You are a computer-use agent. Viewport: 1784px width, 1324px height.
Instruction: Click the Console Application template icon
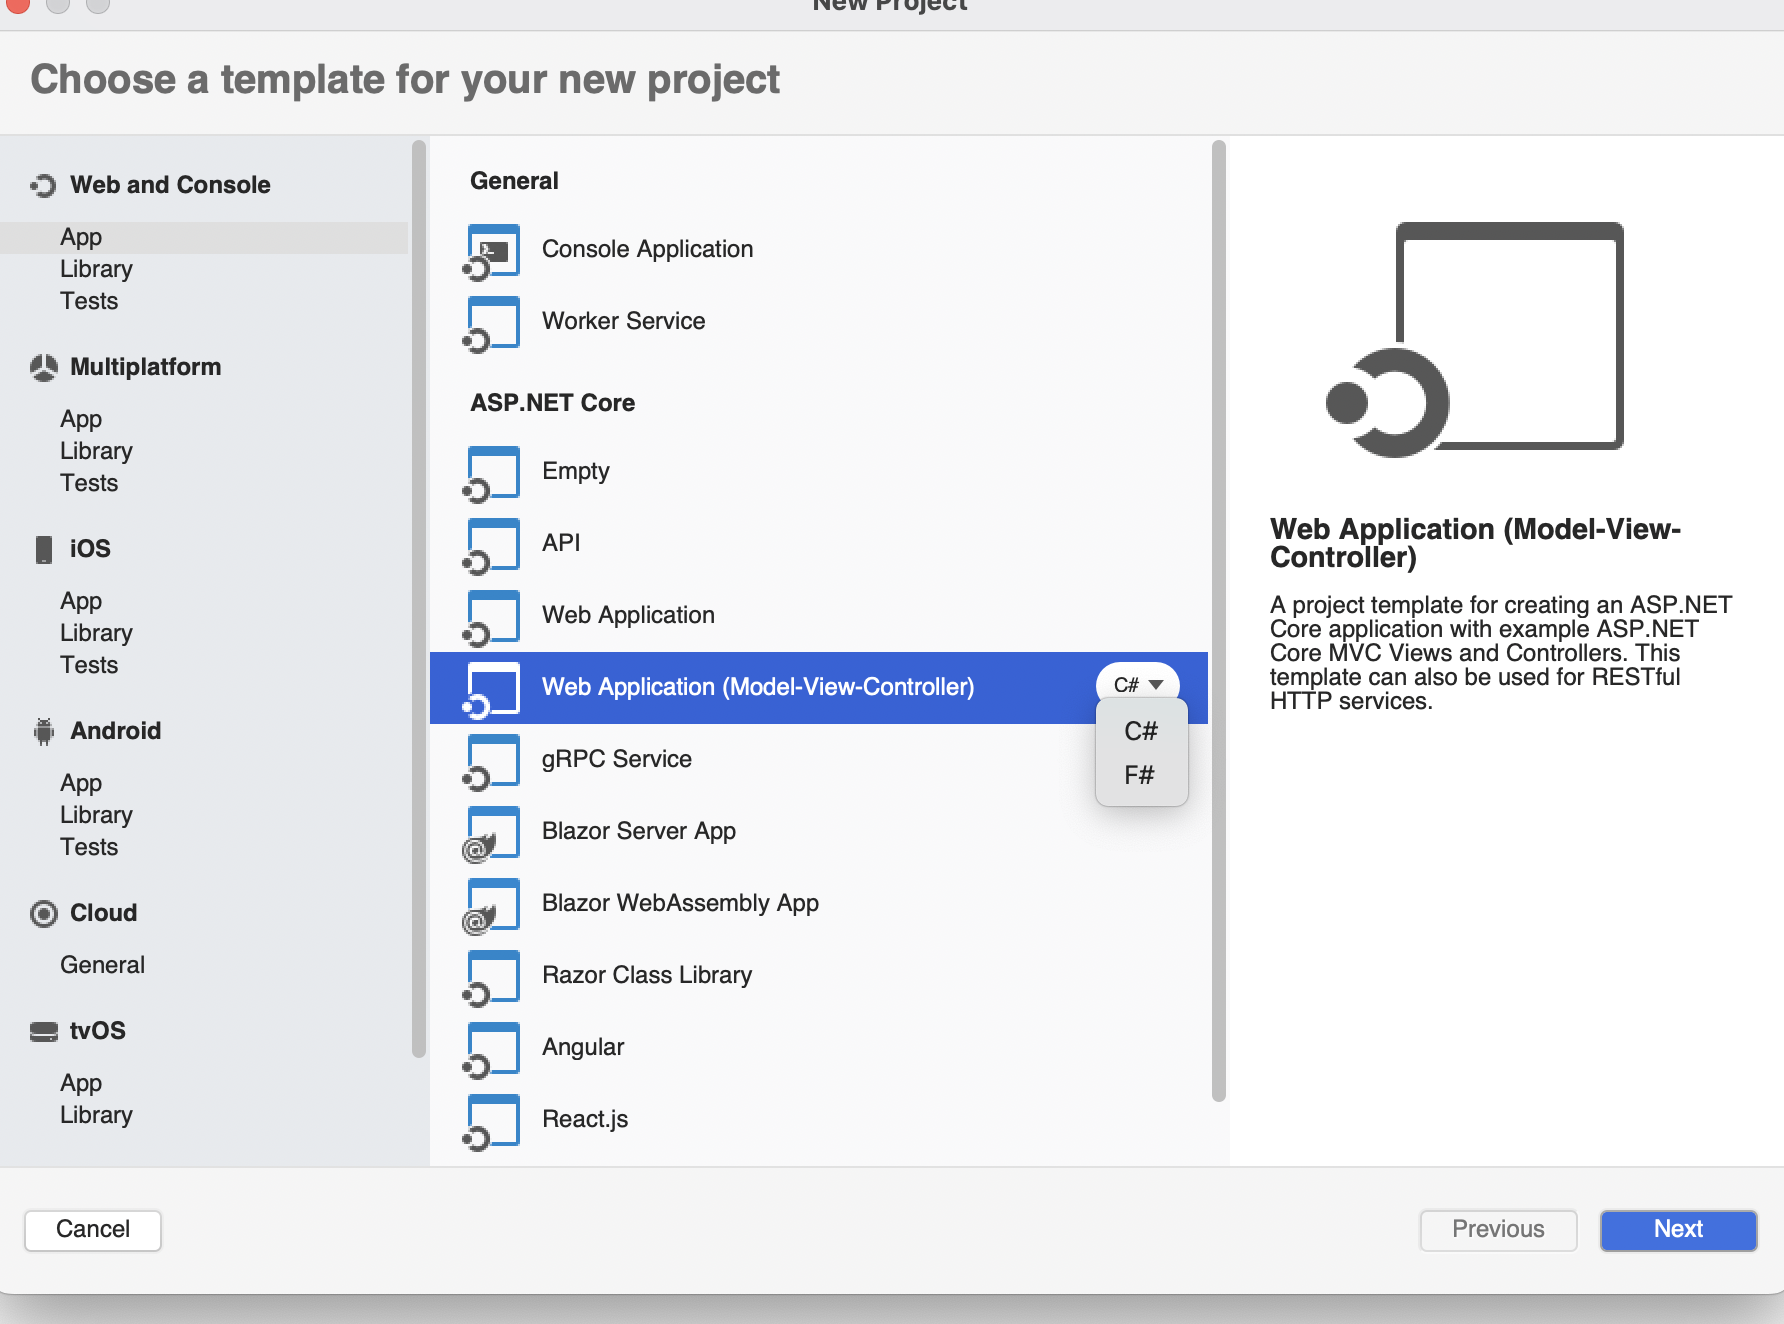[x=492, y=251]
